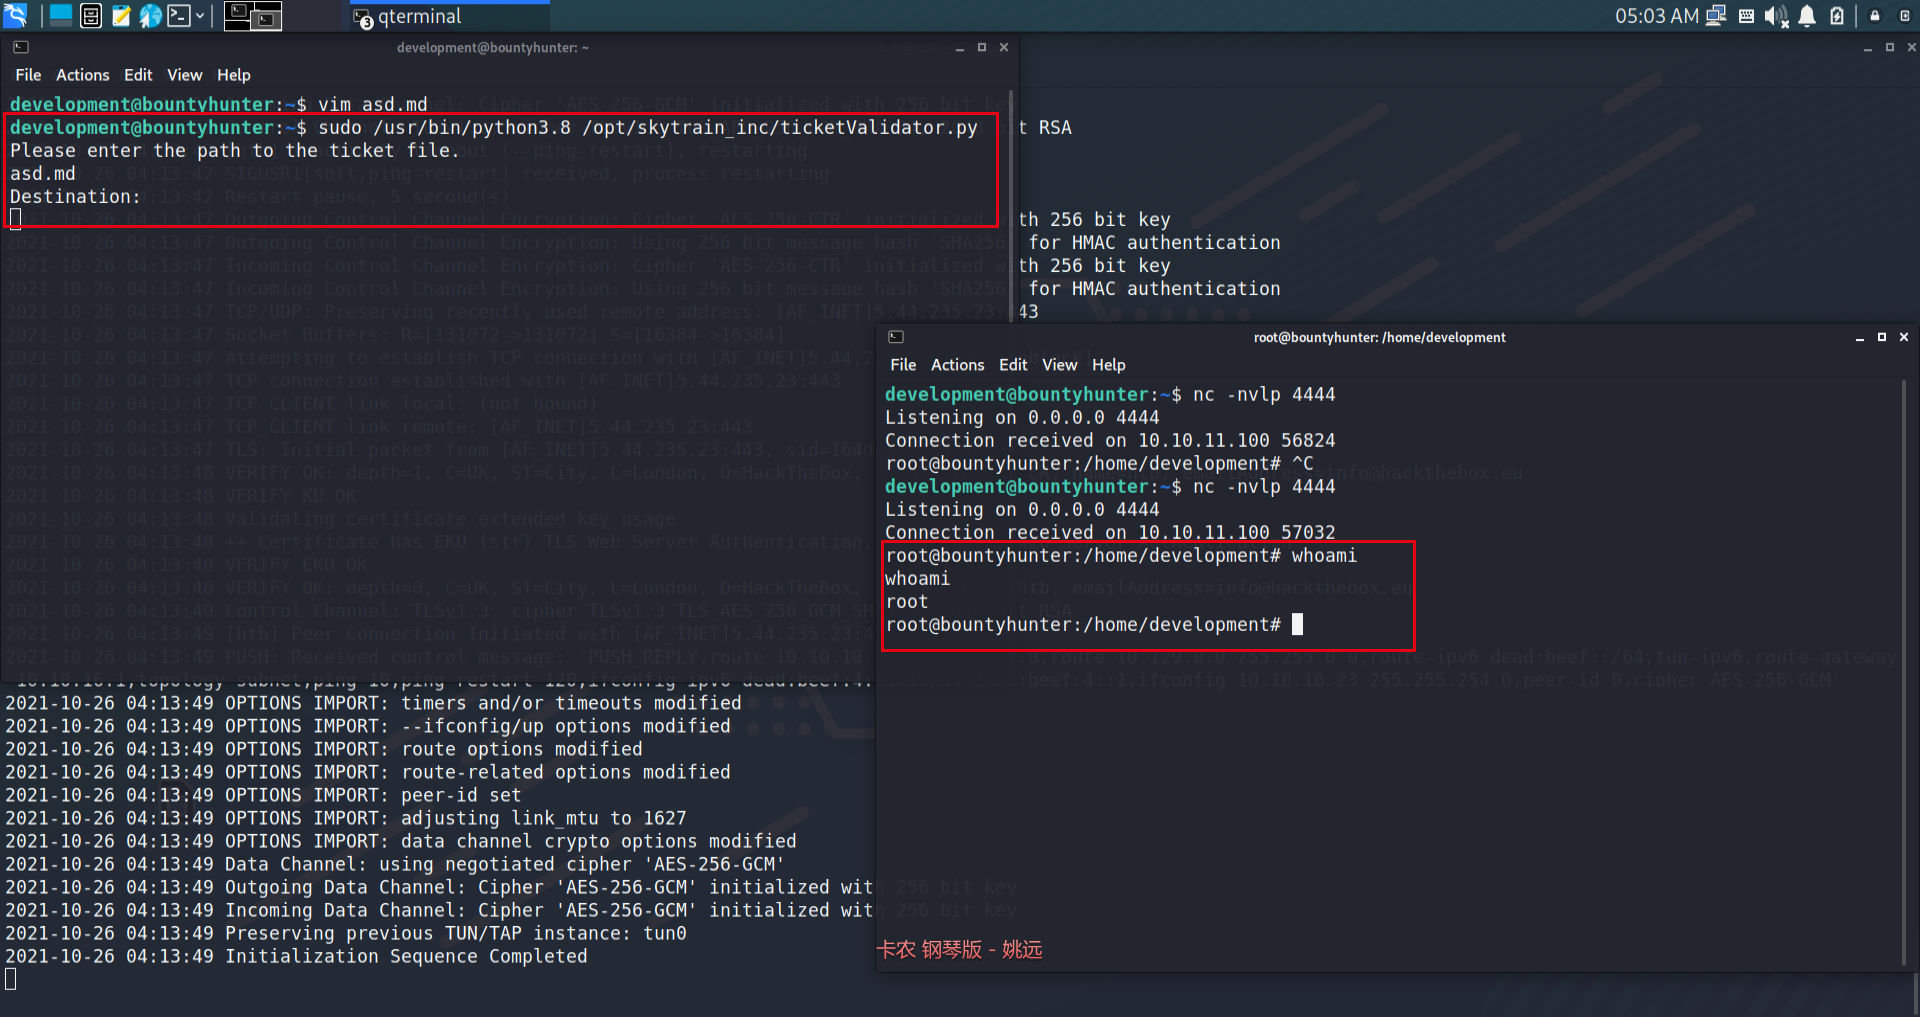This screenshot has width=1920, height=1017.
Task: Click 'OPTIONS IMPORT: route options modified' line
Action: click(324, 750)
